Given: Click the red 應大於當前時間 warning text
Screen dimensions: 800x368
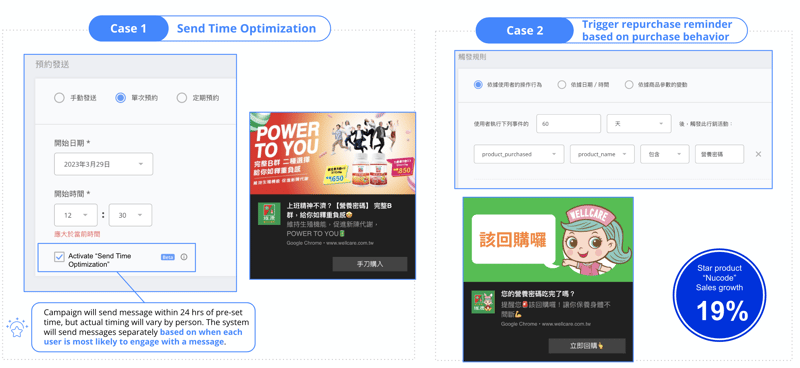Looking at the screenshot, I should [77, 234].
